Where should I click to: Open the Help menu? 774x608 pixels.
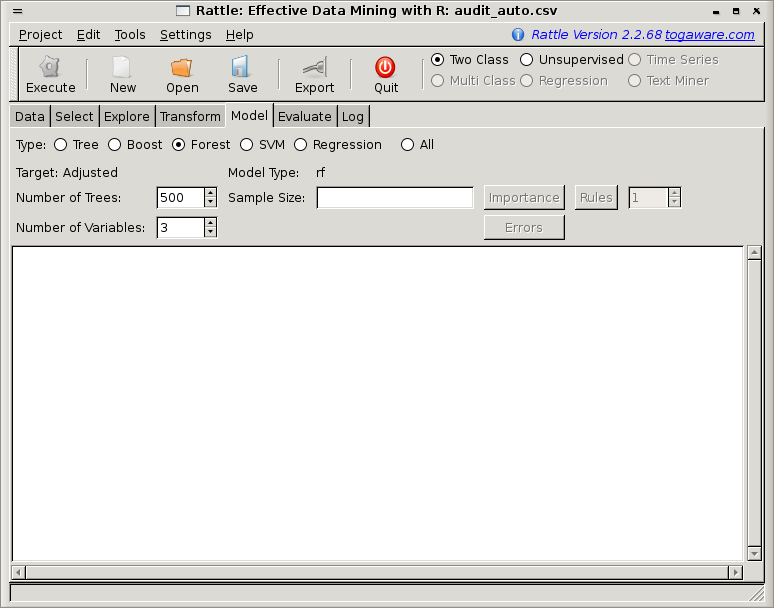(x=239, y=35)
